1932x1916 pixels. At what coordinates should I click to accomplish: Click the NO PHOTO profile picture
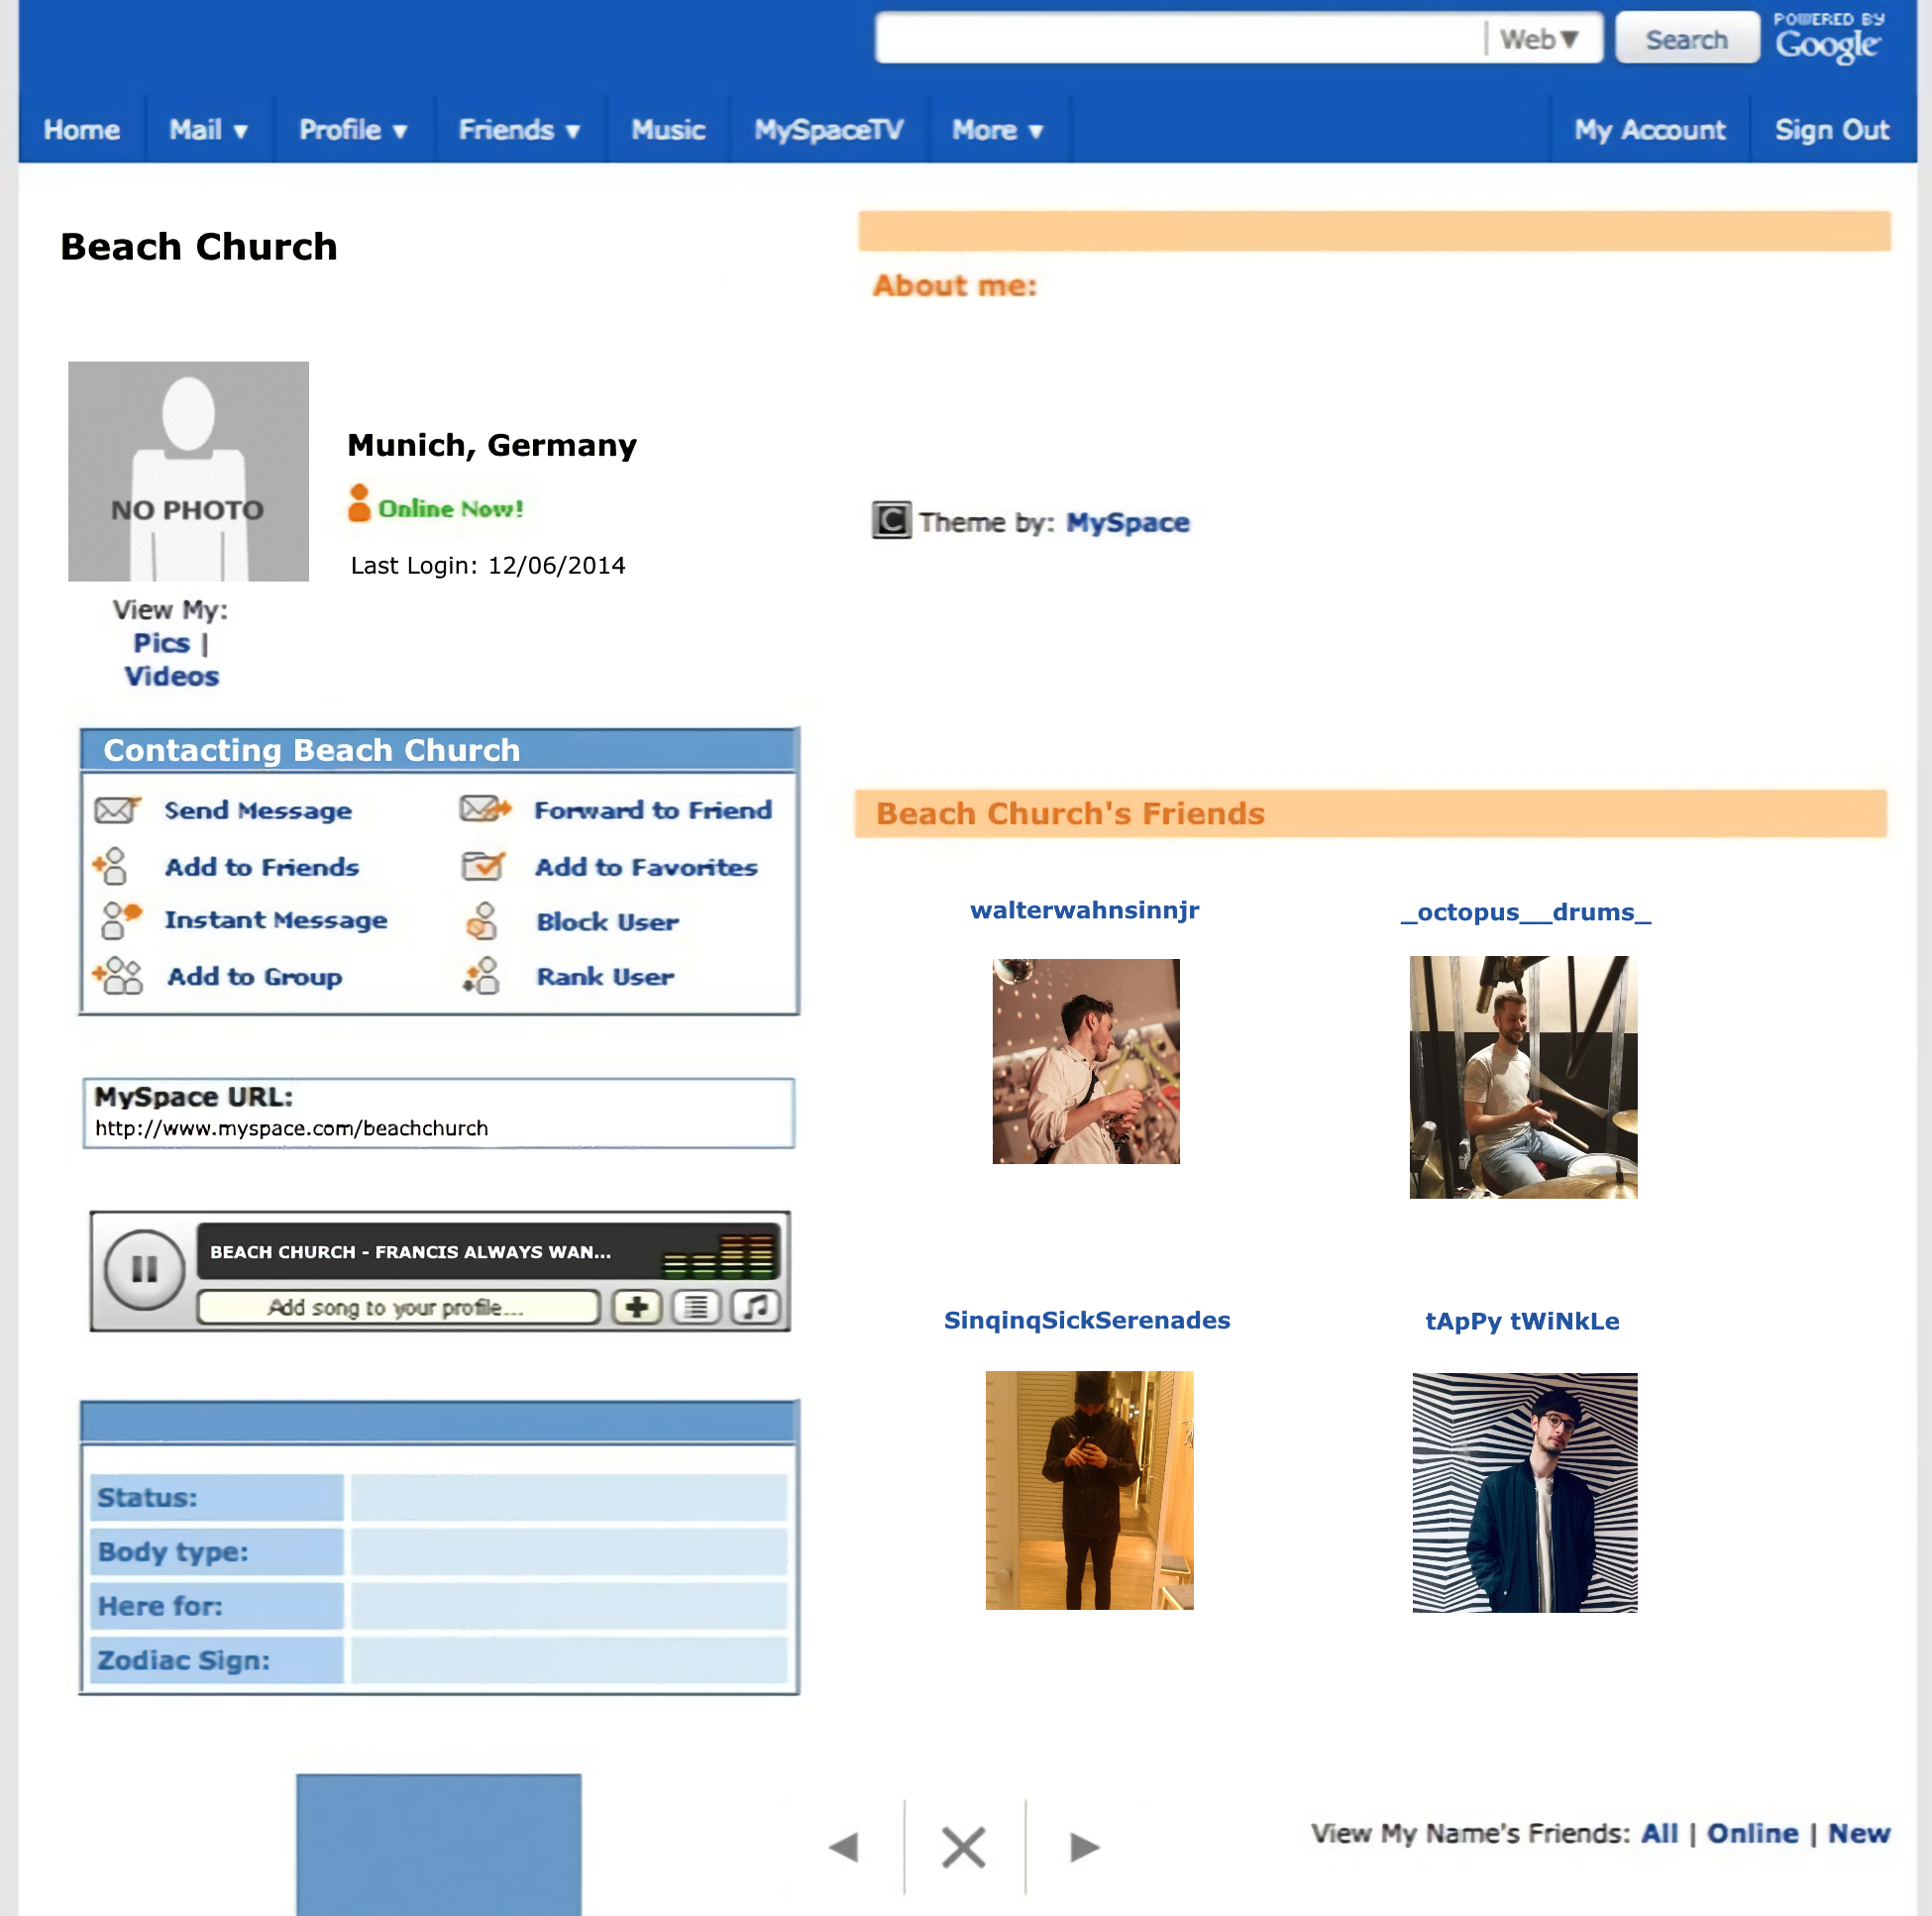(188, 471)
